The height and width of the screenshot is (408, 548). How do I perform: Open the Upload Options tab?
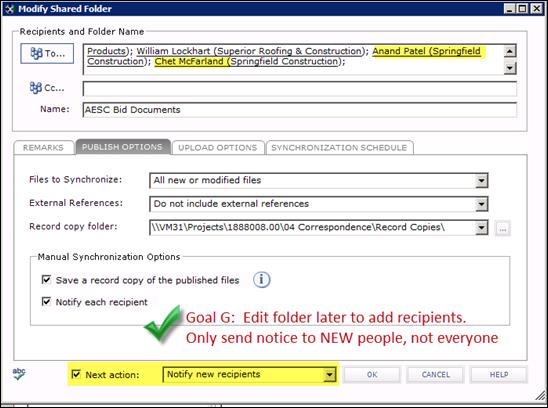(218, 148)
